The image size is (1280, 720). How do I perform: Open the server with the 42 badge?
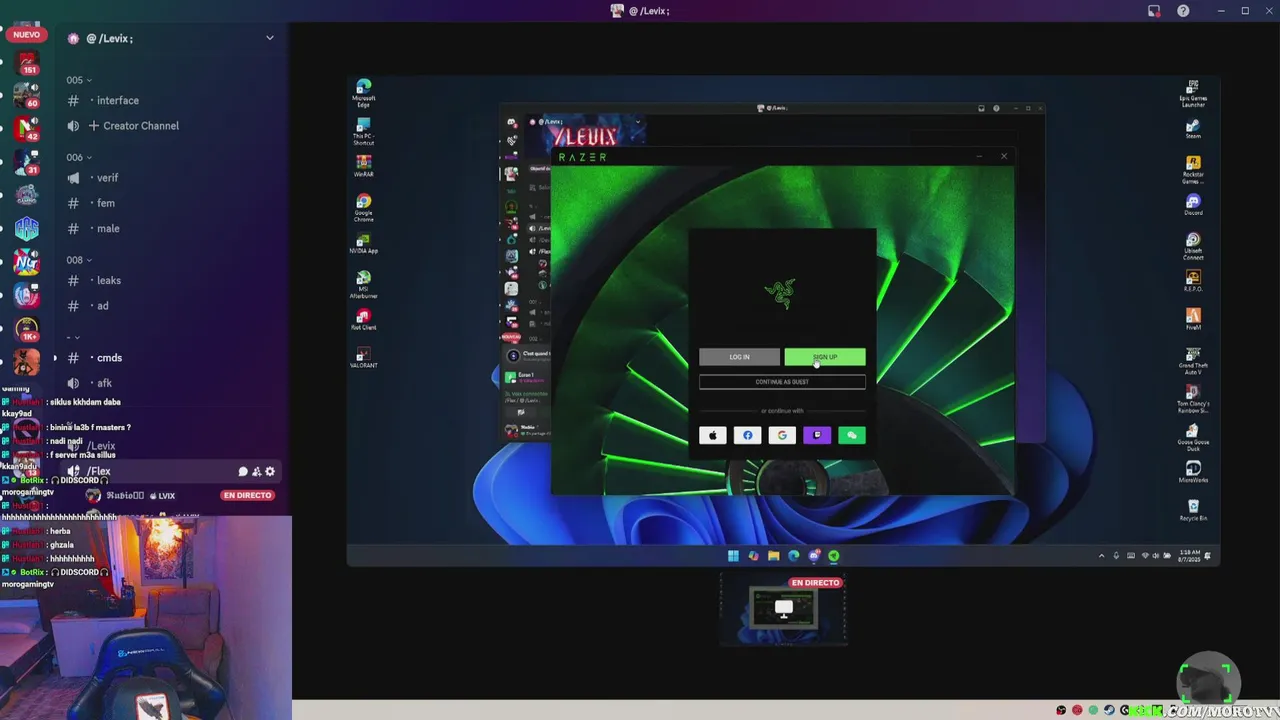[27, 128]
